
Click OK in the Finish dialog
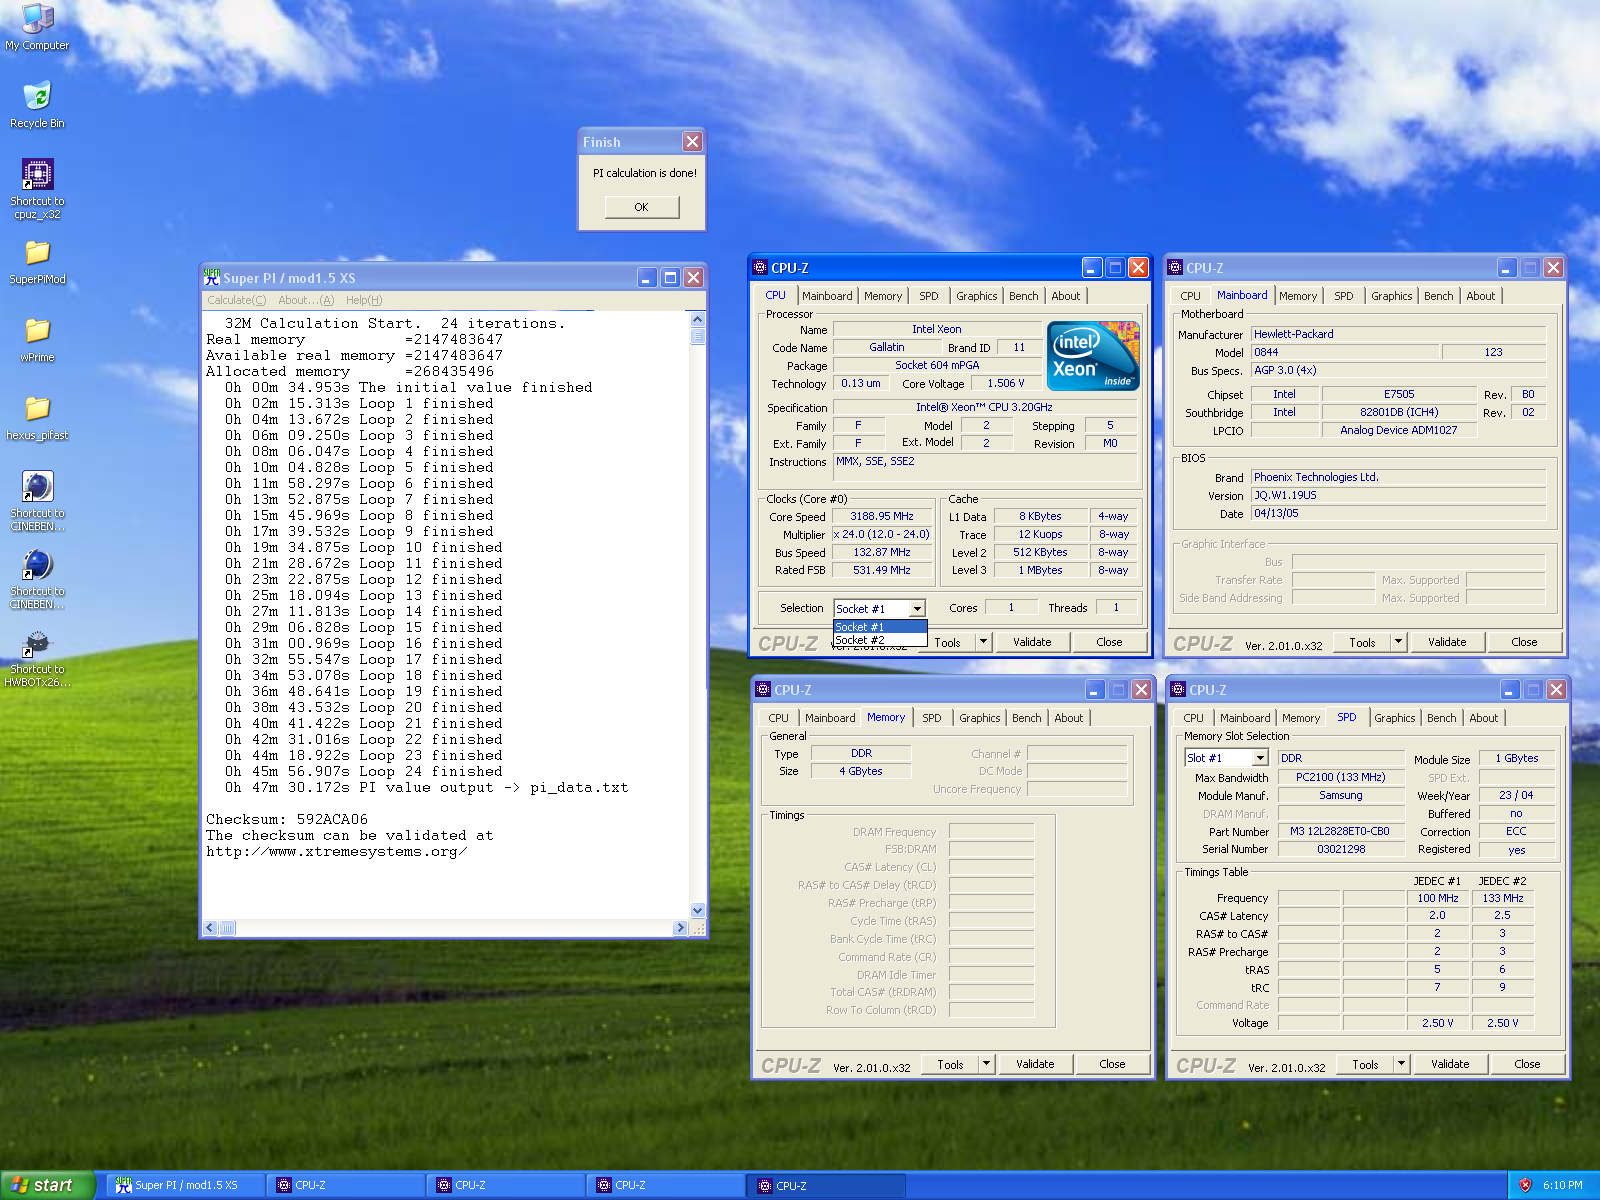coord(642,207)
